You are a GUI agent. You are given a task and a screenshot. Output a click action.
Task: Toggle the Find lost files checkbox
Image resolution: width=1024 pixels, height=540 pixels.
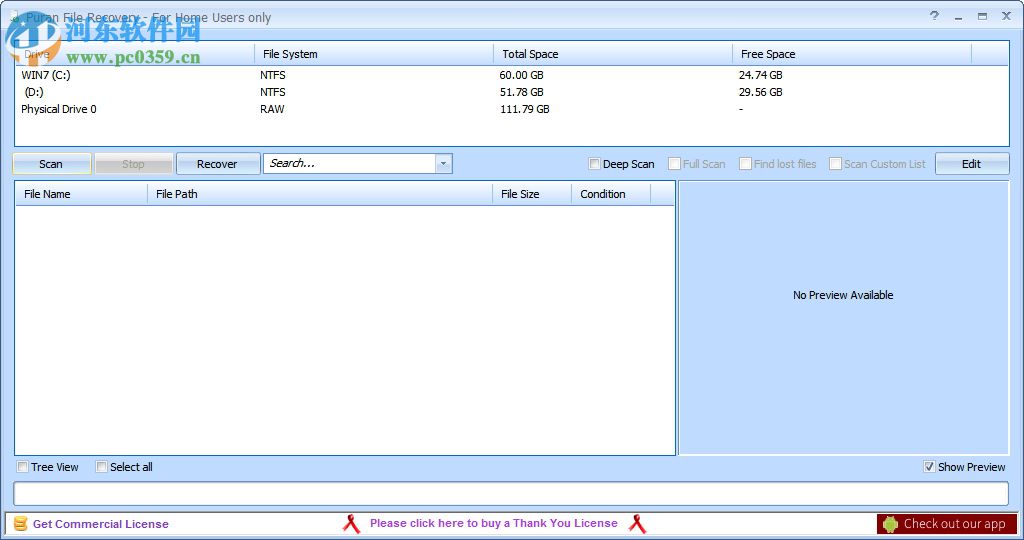click(x=745, y=164)
